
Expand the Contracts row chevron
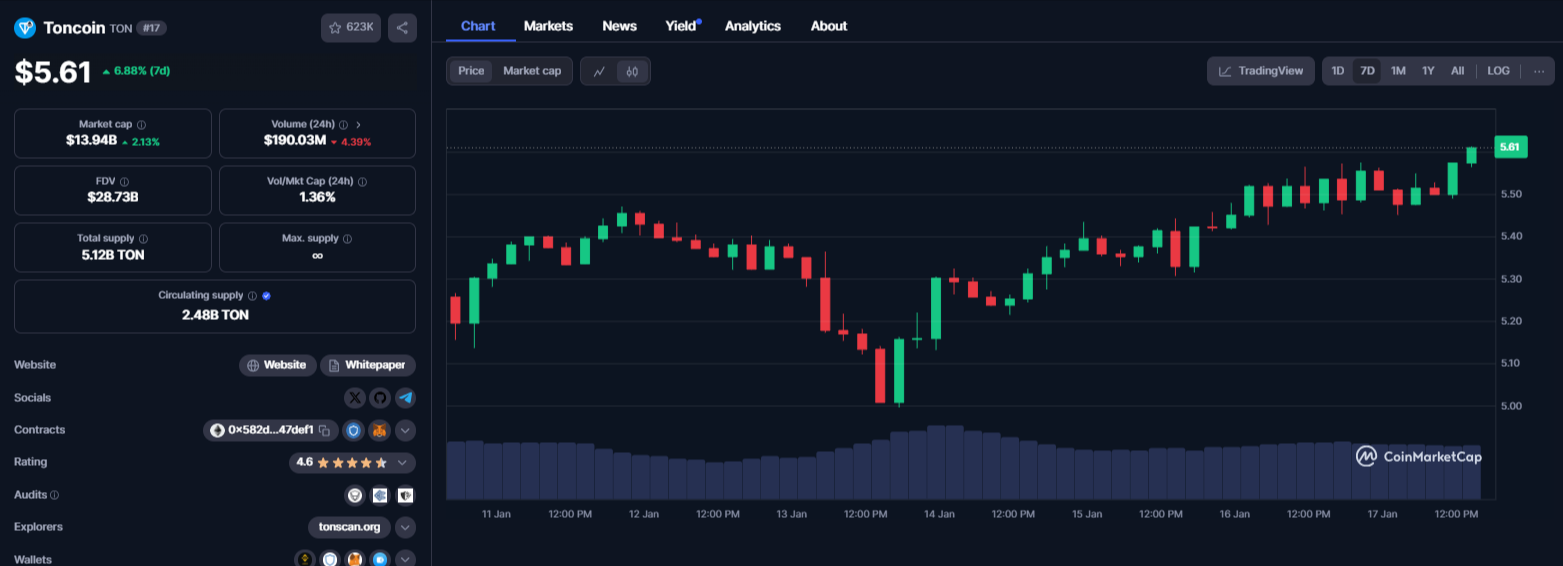405,430
